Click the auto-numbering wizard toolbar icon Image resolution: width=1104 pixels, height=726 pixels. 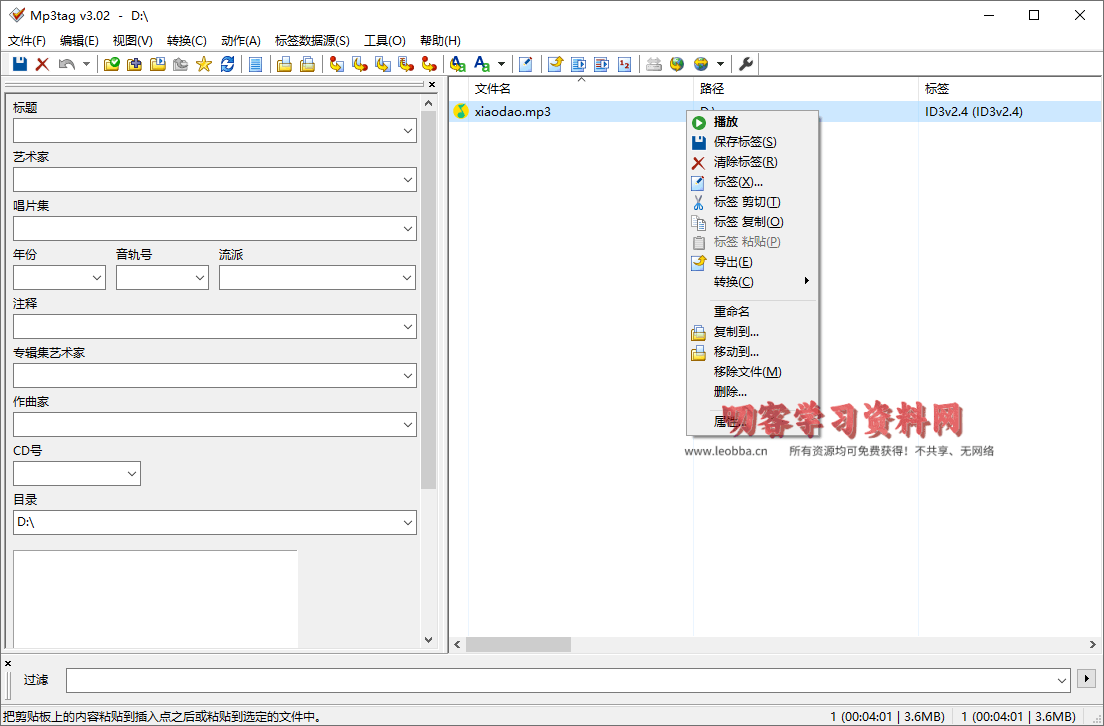625,64
